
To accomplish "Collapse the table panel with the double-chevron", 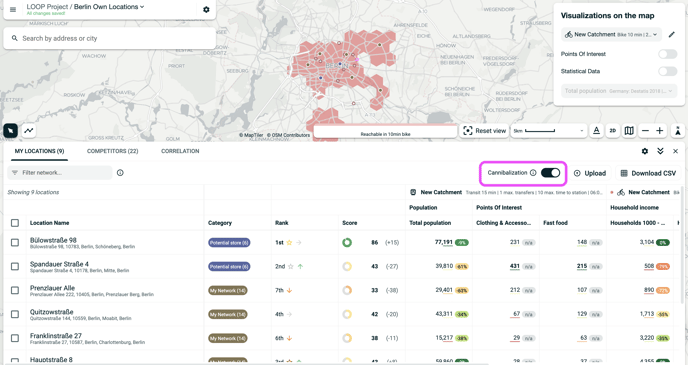I will (x=660, y=151).
